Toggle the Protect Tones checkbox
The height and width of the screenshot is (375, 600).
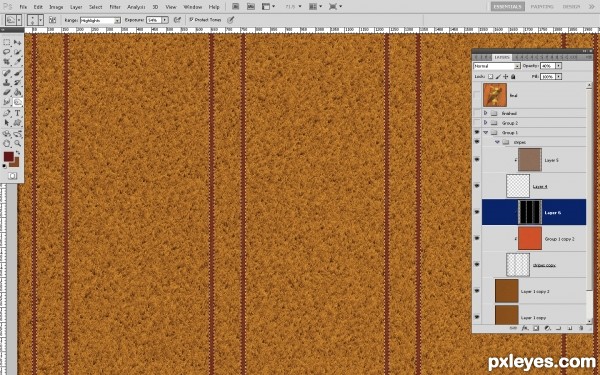192,20
